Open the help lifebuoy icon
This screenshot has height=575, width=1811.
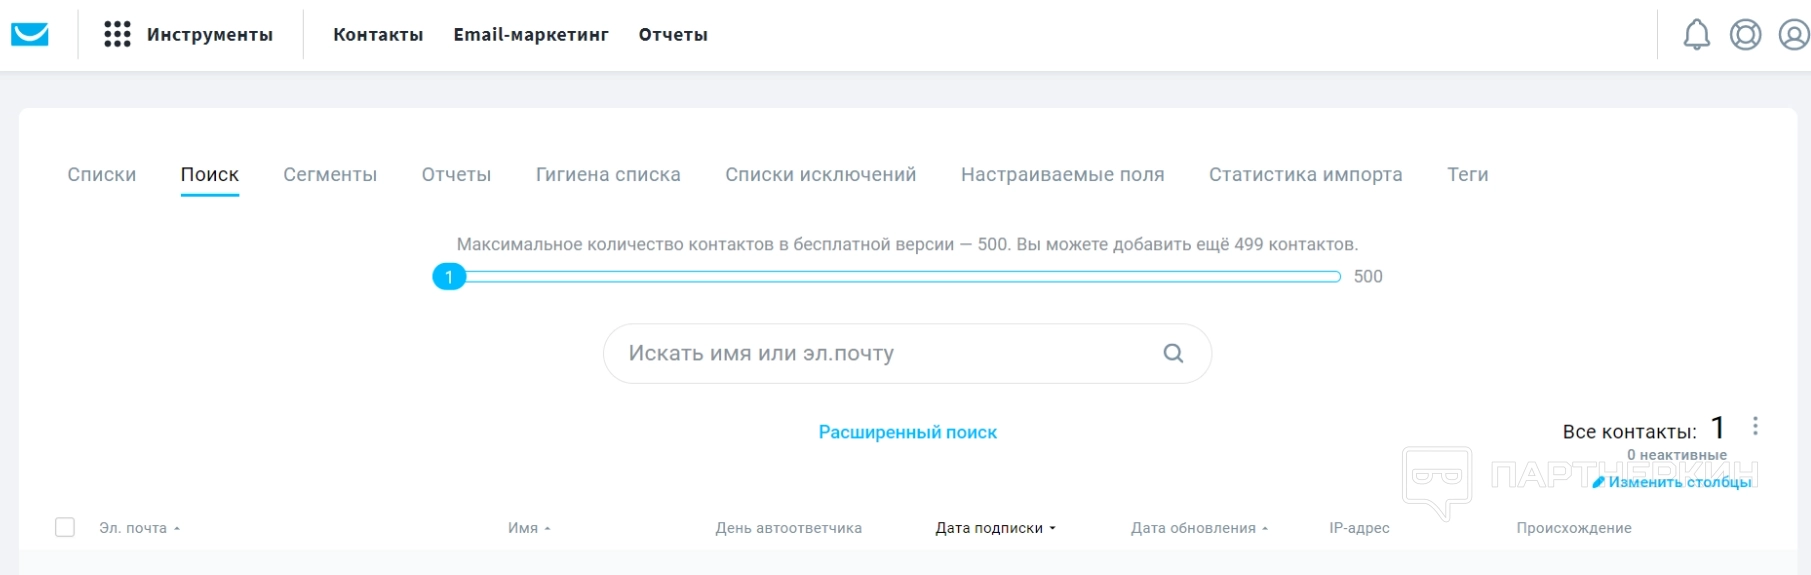[x=1745, y=35]
